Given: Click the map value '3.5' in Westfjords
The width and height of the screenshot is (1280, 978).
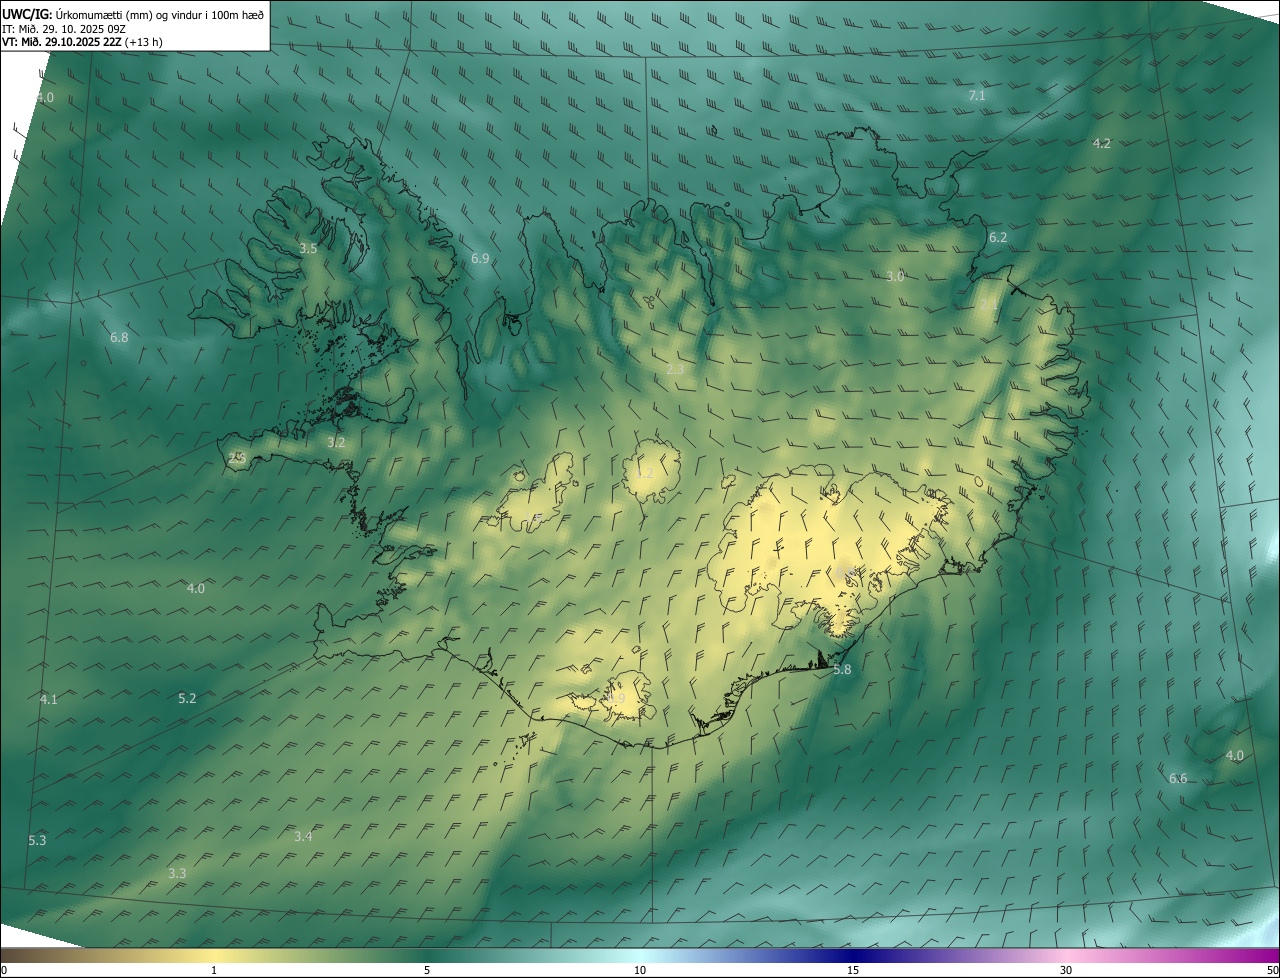Looking at the screenshot, I should [308, 248].
